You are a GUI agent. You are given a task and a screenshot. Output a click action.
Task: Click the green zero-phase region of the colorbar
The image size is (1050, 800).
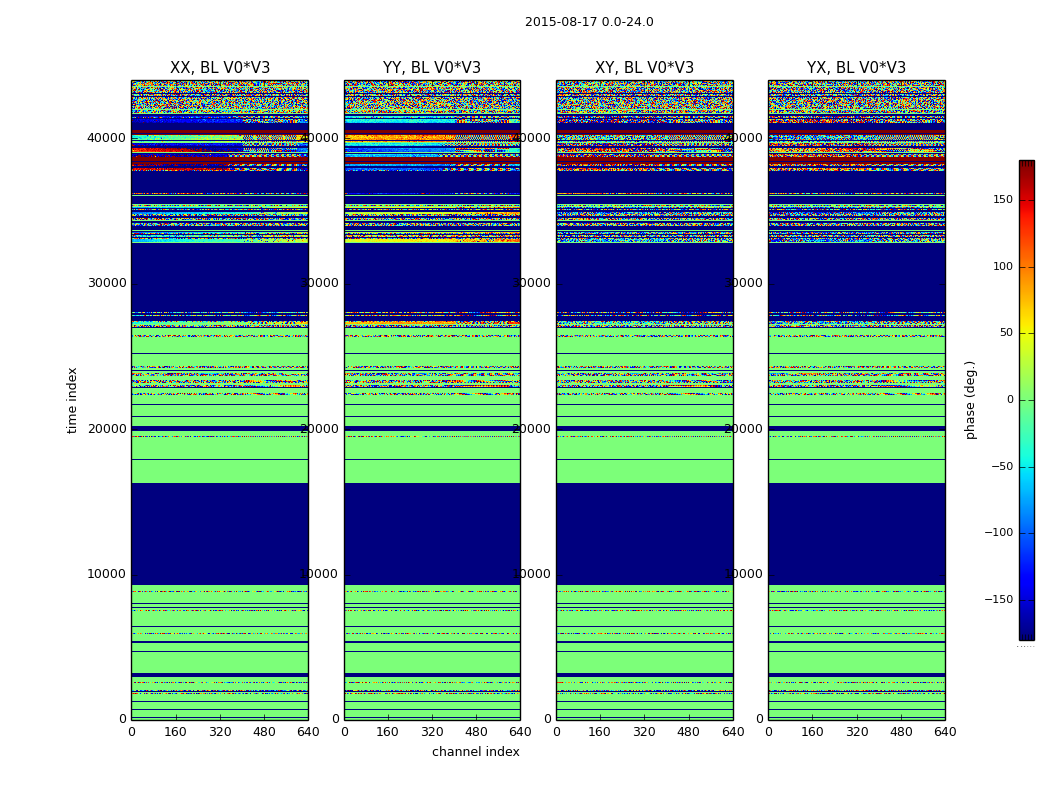1026,400
